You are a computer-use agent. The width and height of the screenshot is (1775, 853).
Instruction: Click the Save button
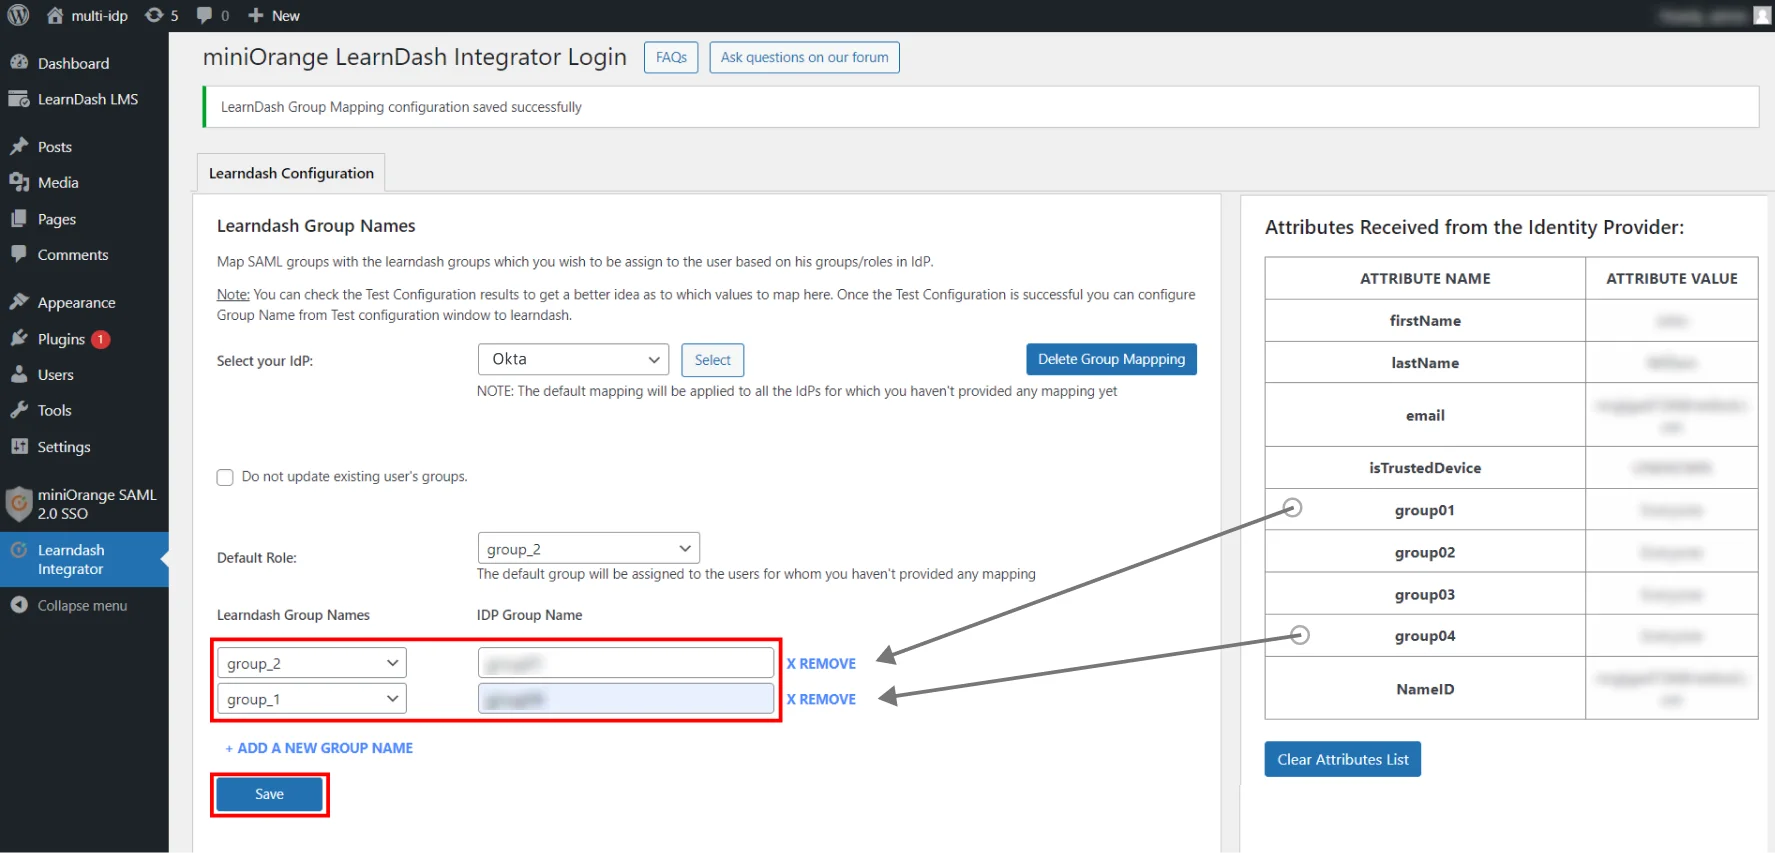[x=269, y=794]
